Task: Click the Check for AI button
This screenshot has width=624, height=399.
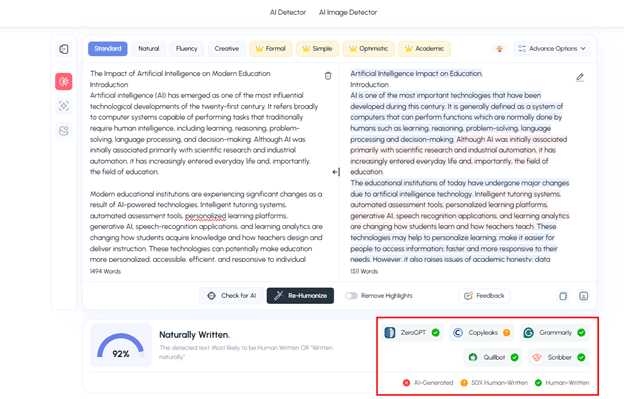Action: tap(231, 296)
